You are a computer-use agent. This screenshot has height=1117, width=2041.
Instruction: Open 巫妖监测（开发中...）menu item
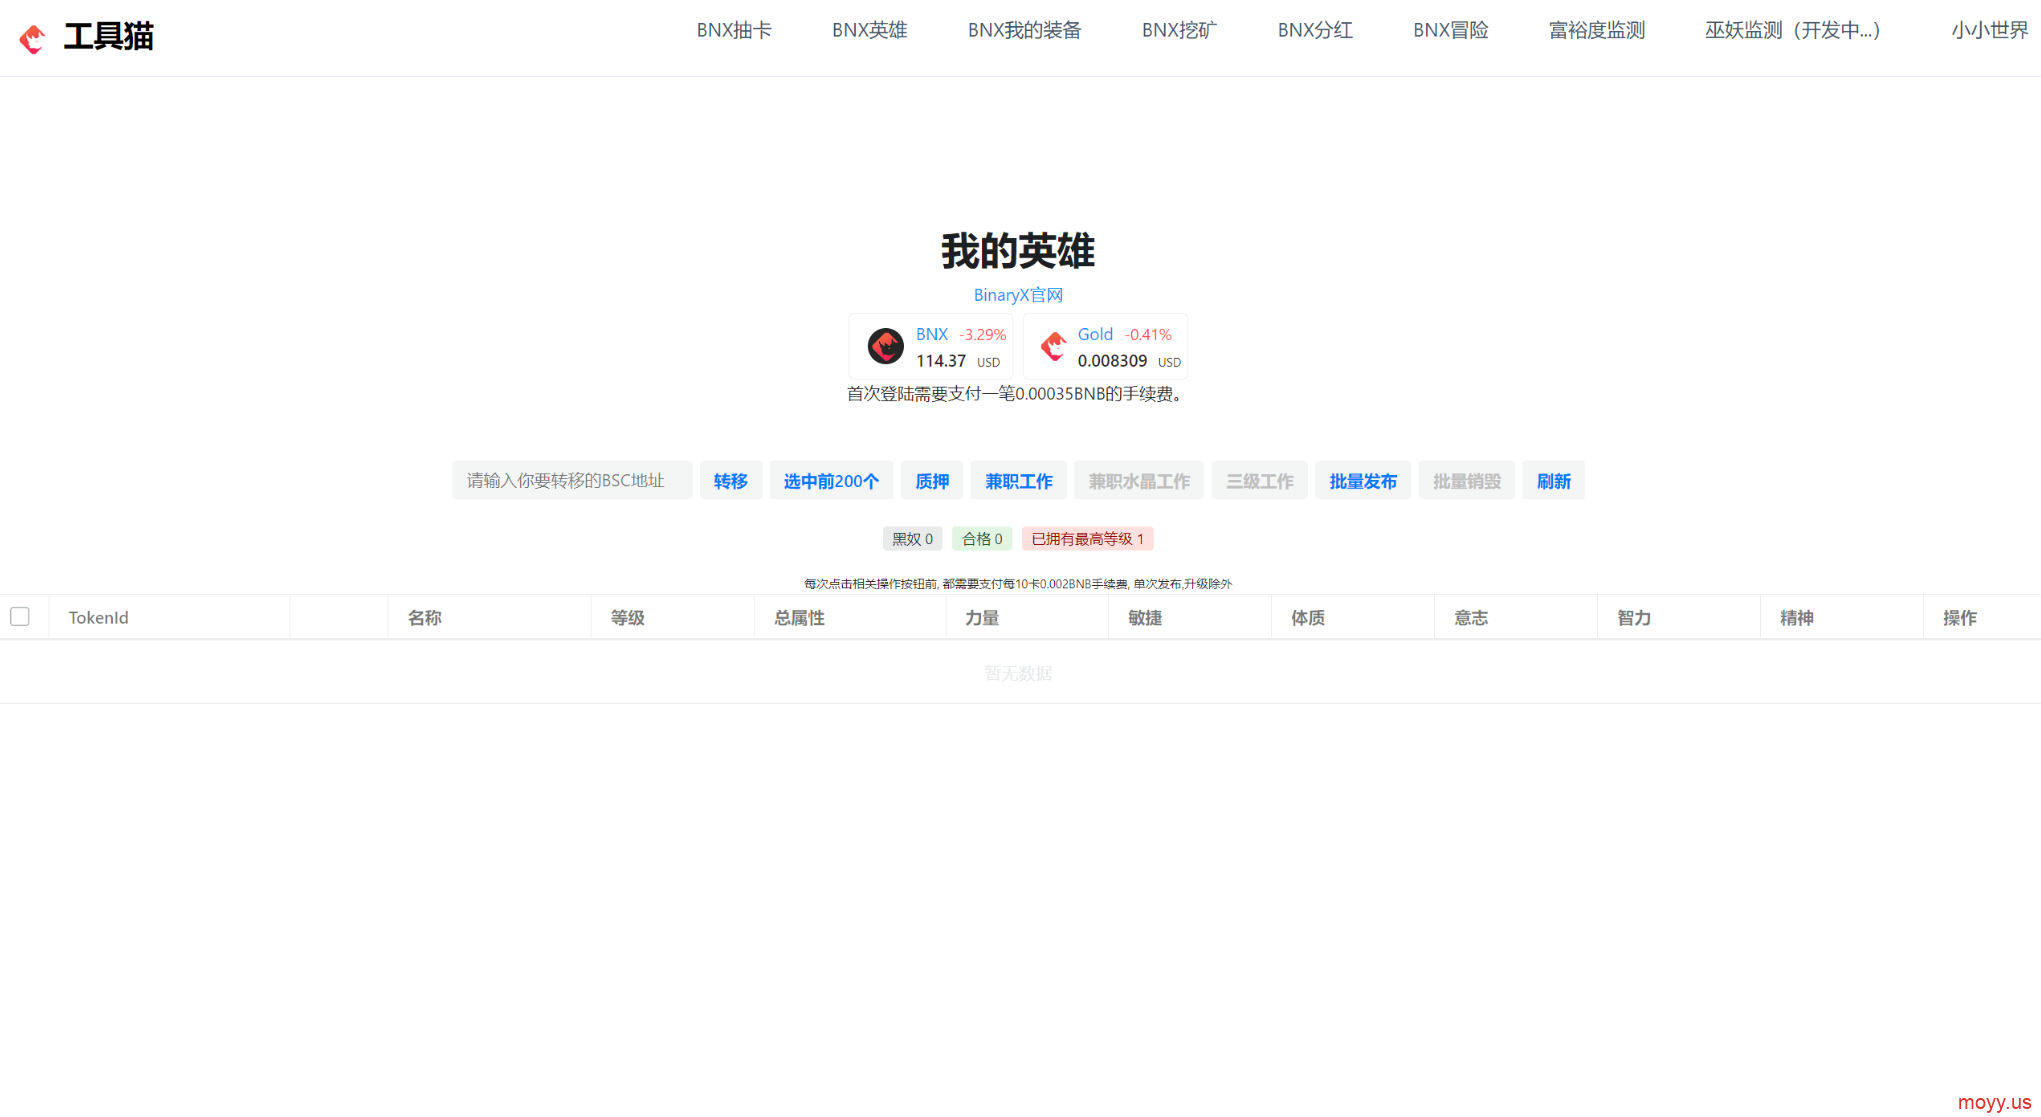[1797, 30]
